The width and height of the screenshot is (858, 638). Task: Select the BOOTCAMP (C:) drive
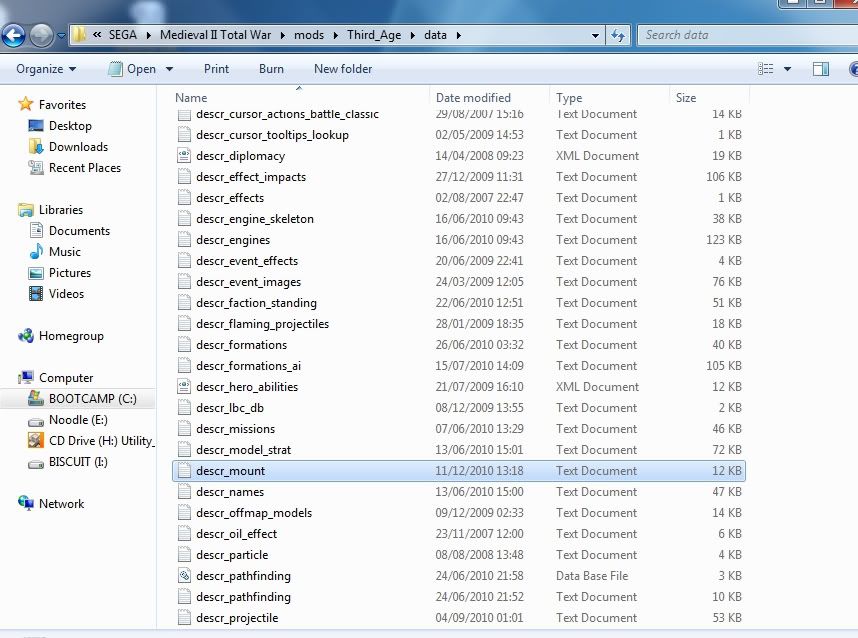tap(92, 398)
